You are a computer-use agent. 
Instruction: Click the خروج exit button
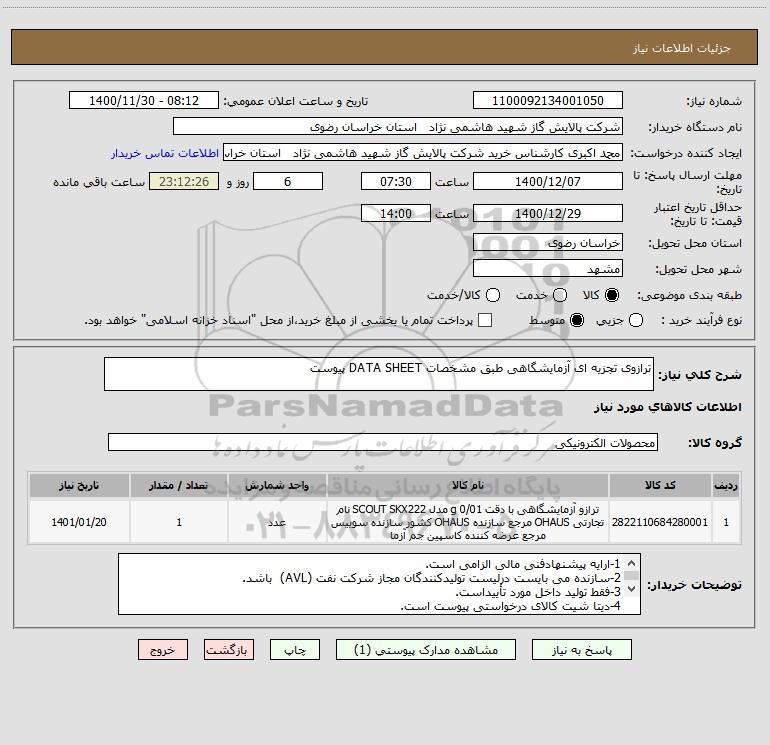click(163, 650)
